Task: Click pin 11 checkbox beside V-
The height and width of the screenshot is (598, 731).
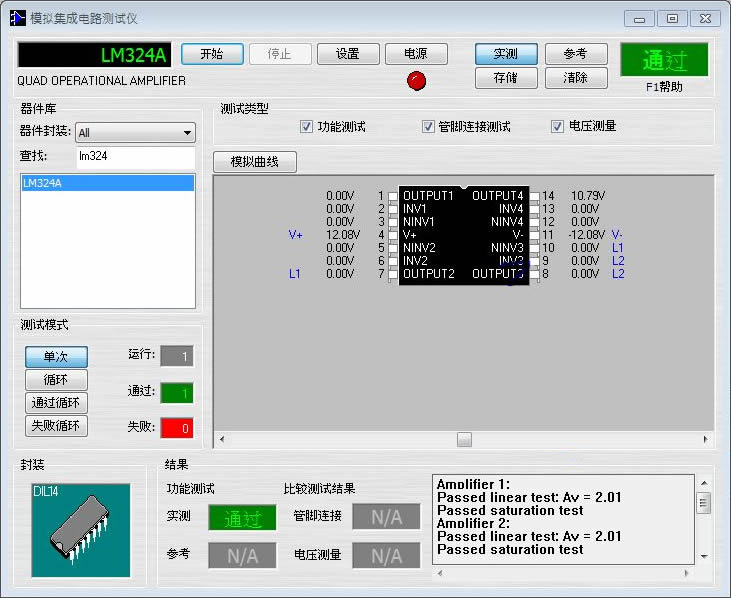Action: click(x=534, y=235)
